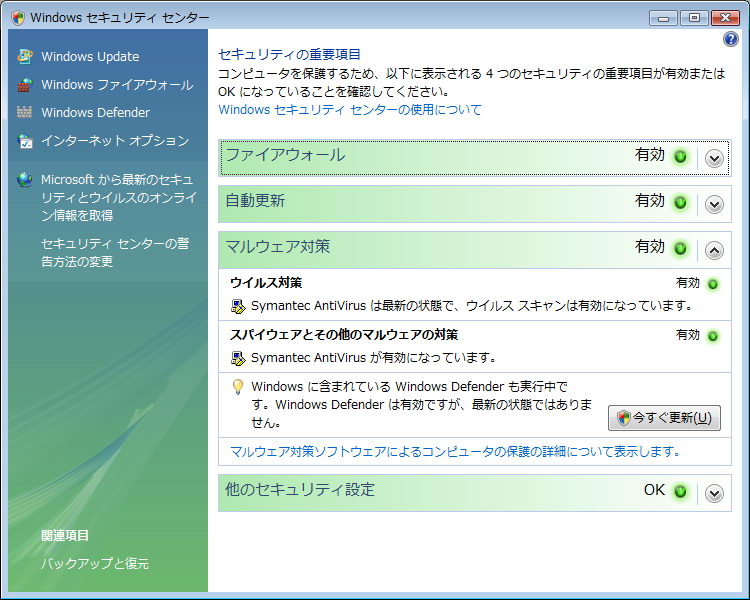
Task: Click the セキュリティの重要項目 heading
Action: (289, 55)
